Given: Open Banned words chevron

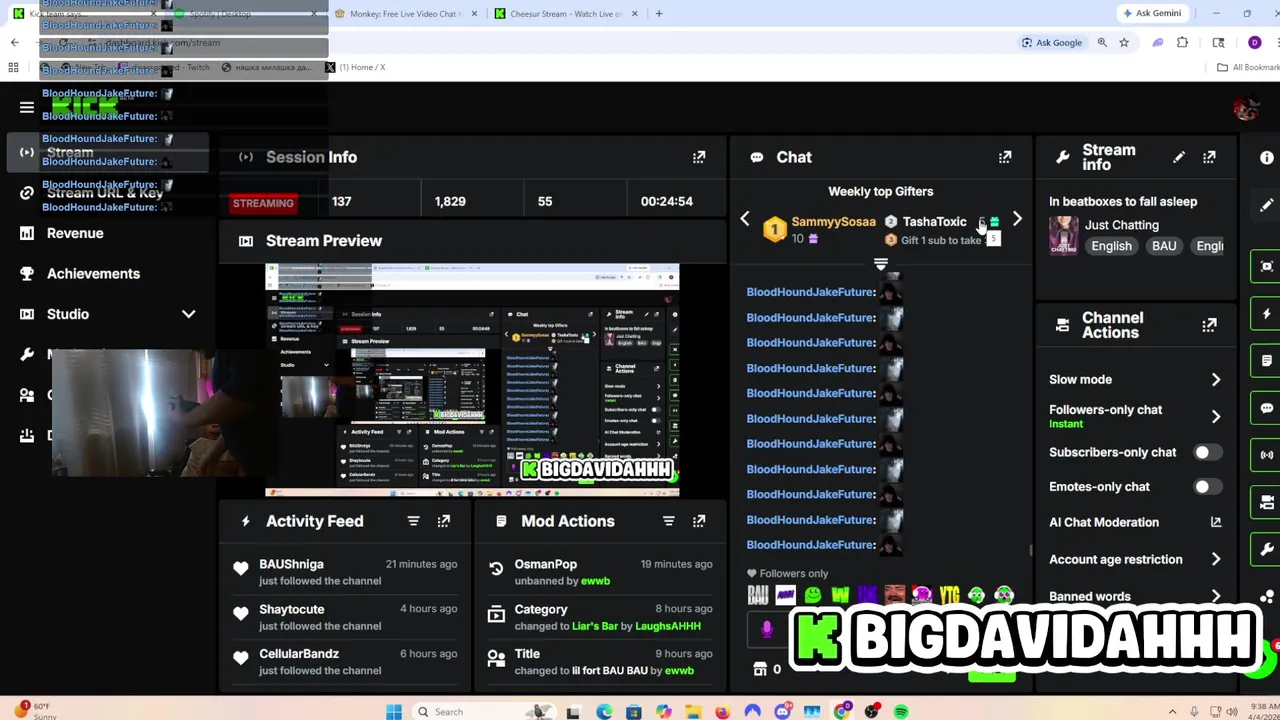Looking at the screenshot, I should point(1216,597).
